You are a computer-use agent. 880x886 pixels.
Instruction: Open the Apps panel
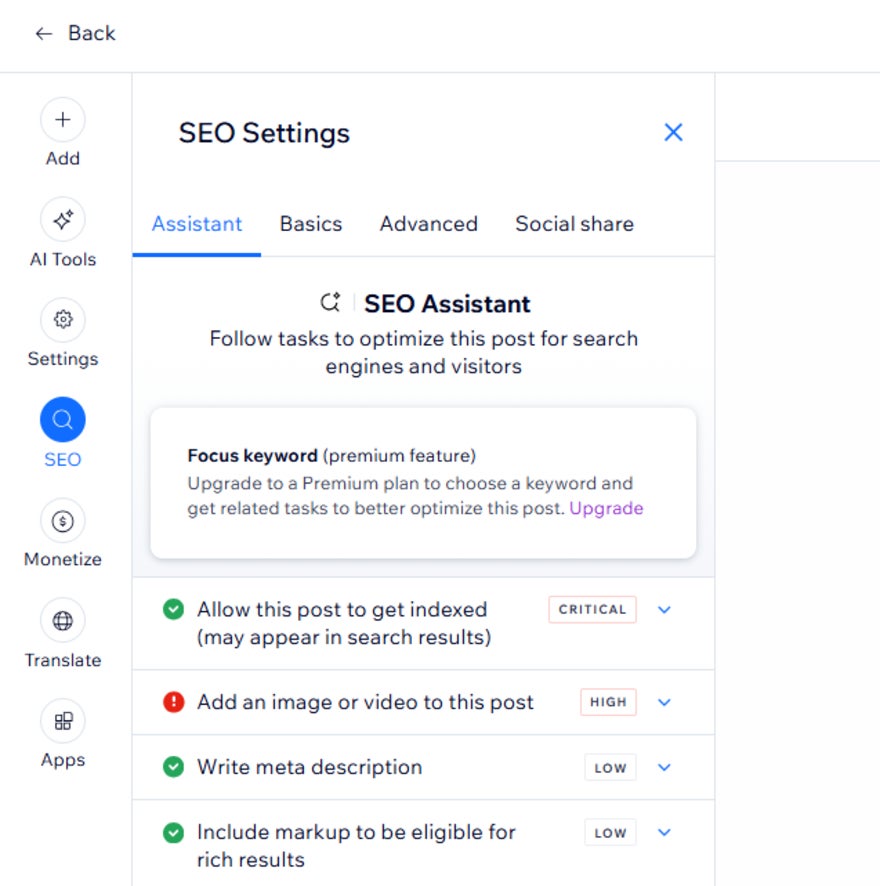pos(62,721)
